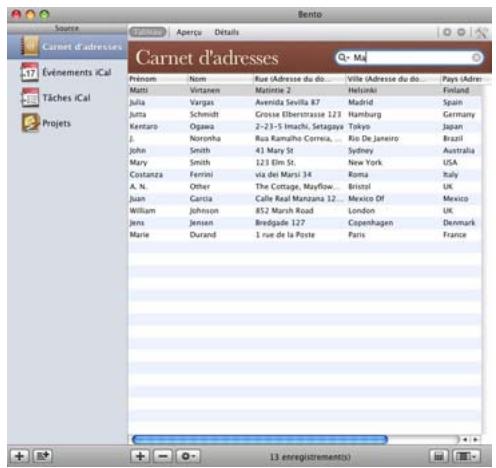Click the 'New York' city cell

pyautogui.click(x=365, y=162)
